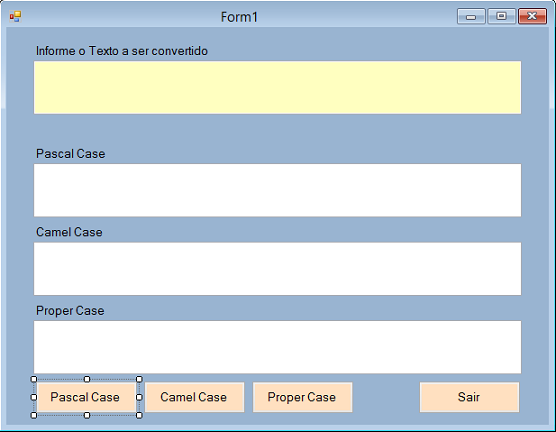
Task: Grab top-middle sizing handle of selected Pascal Case button
Action: (87, 379)
